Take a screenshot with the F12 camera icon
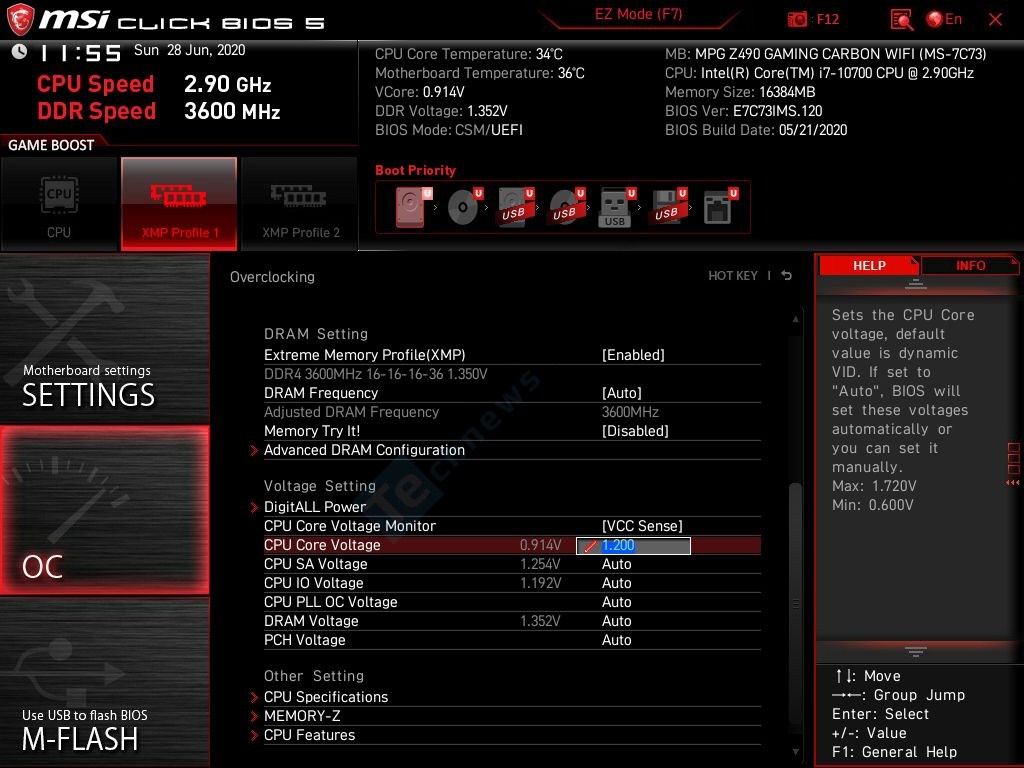 coord(797,20)
